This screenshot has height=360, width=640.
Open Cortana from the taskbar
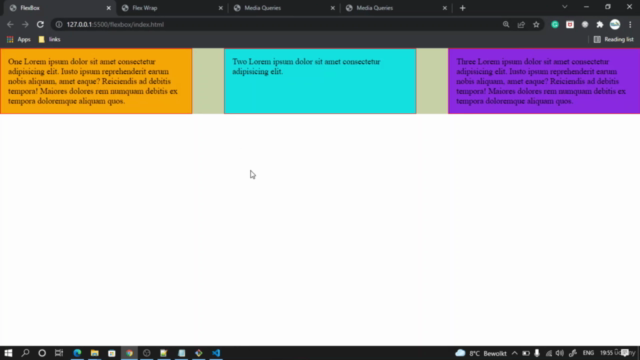pyautogui.click(x=42, y=353)
